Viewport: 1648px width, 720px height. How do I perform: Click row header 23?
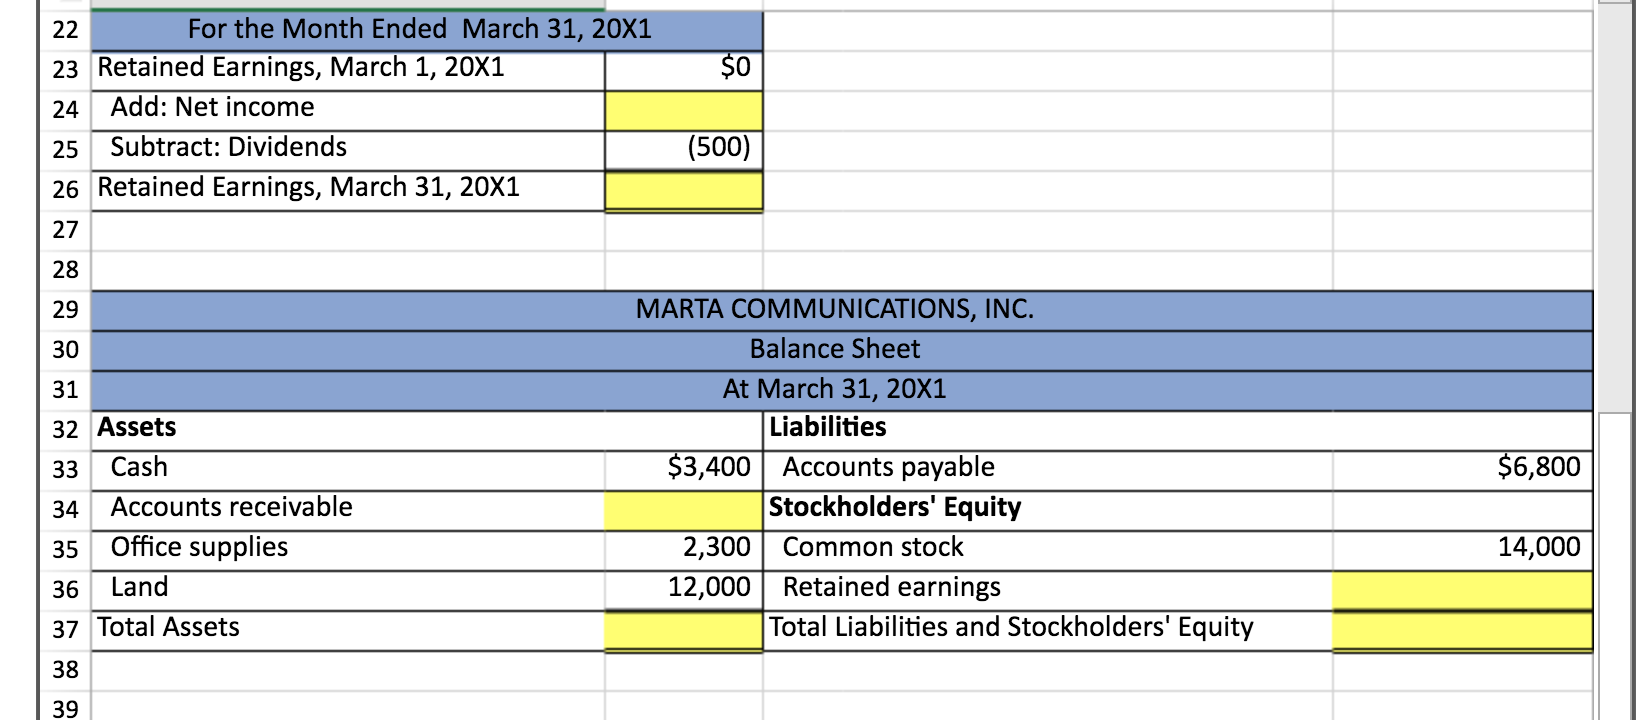65,70
